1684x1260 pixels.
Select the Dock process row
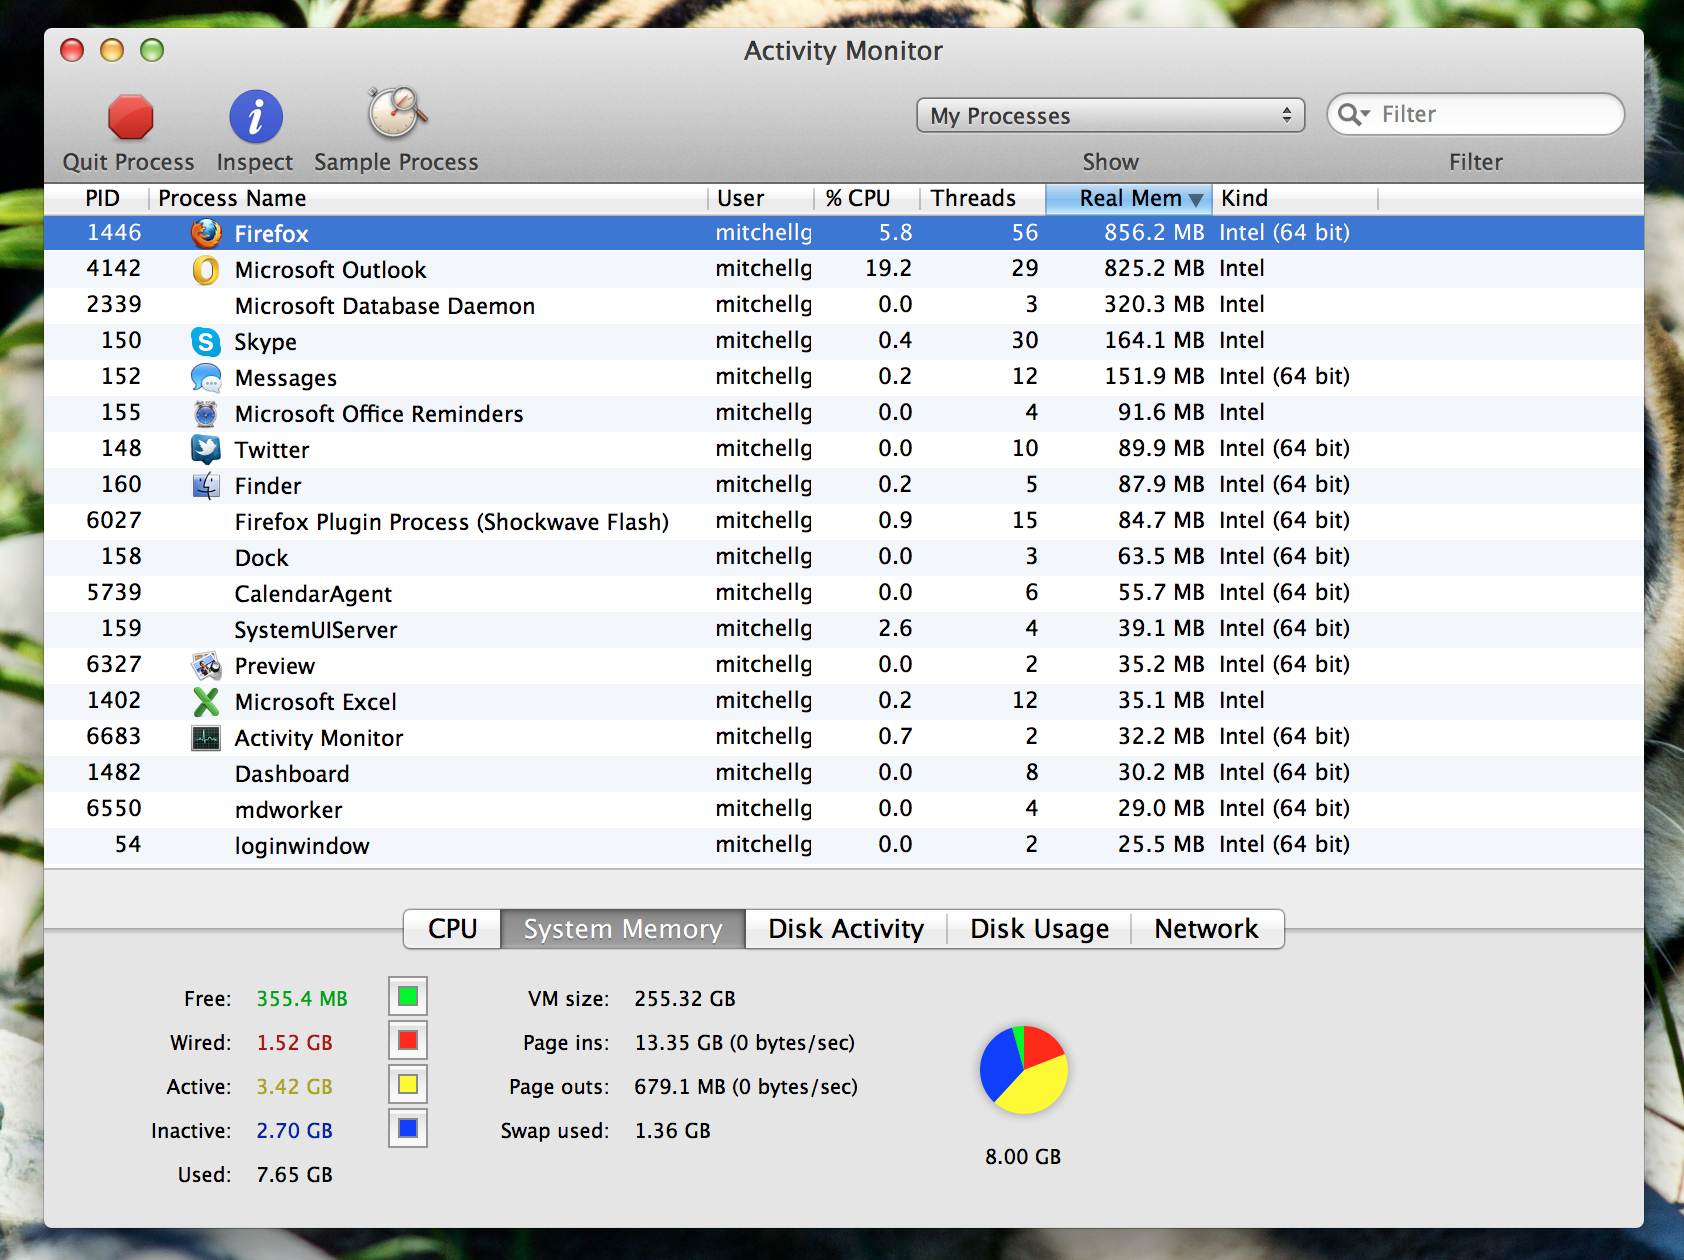[x=844, y=557]
